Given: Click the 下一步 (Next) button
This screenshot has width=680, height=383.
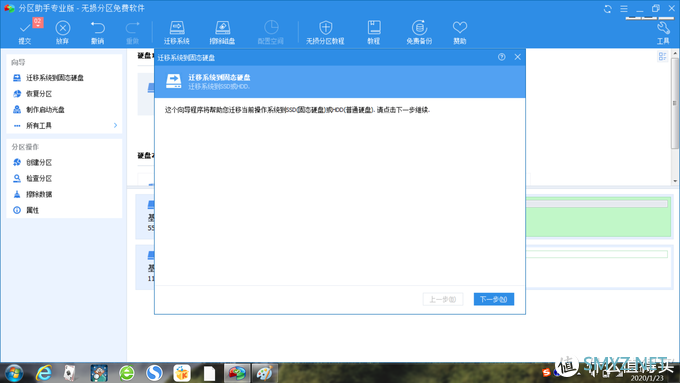Looking at the screenshot, I should 494,299.
